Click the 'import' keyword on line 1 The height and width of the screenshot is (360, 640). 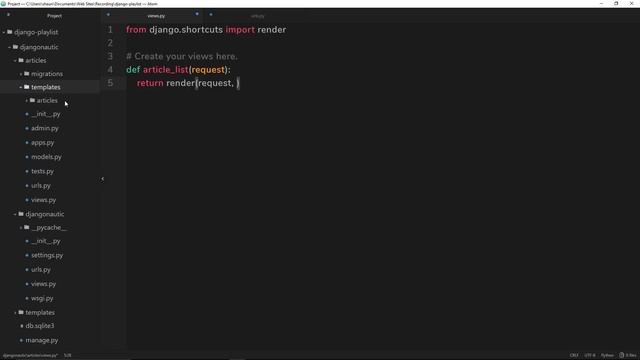pyautogui.click(x=240, y=30)
